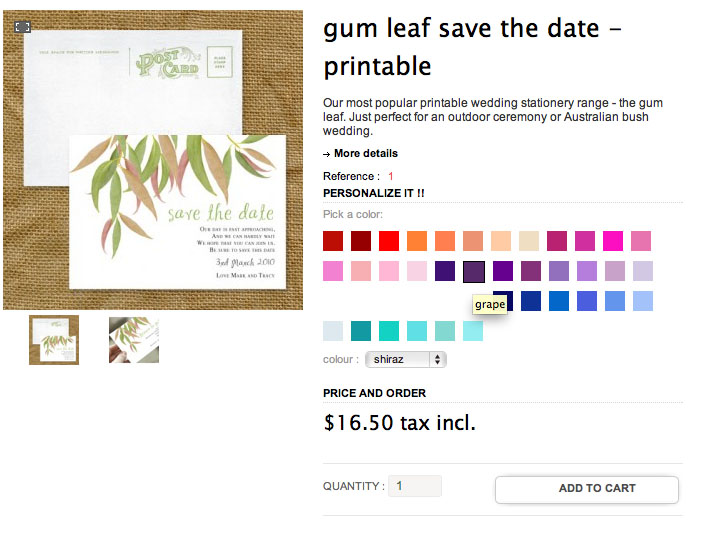The image size is (721, 533).
Task: Expand the colour dropdown showing shiraz
Action: [x=406, y=359]
